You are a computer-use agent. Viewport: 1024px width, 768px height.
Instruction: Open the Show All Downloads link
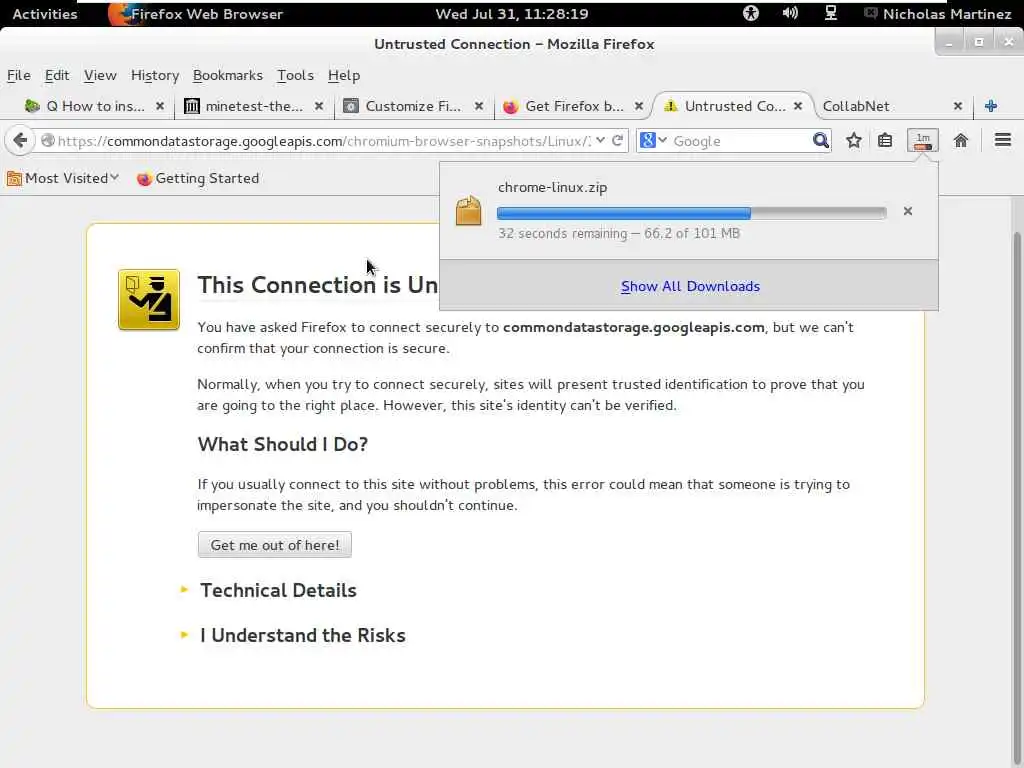point(690,286)
